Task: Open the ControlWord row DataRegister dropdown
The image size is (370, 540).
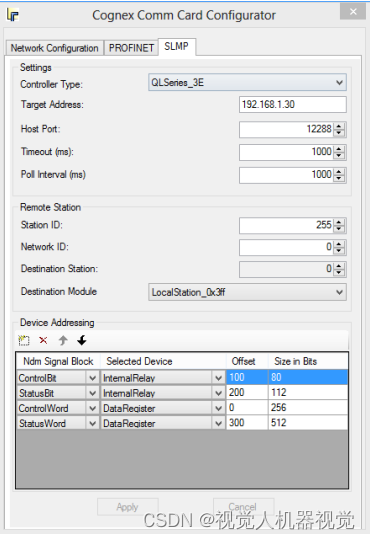Action: pyautogui.click(x=218, y=408)
